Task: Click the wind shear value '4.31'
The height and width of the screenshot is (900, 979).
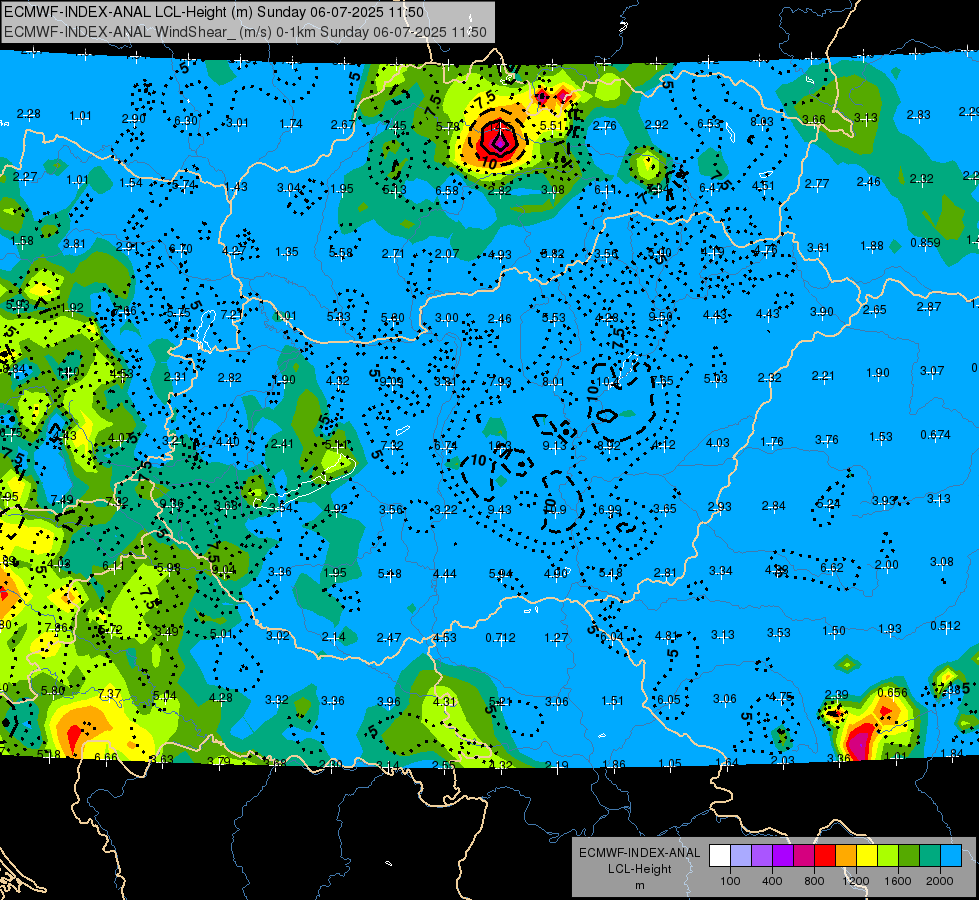Action: tap(445, 701)
